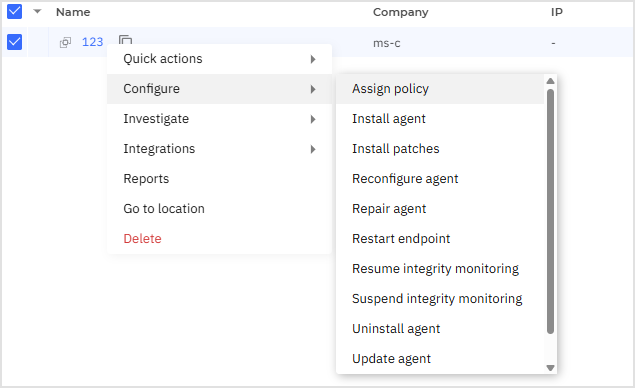
Task: Choose Repair agent
Action: tap(440, 209)
